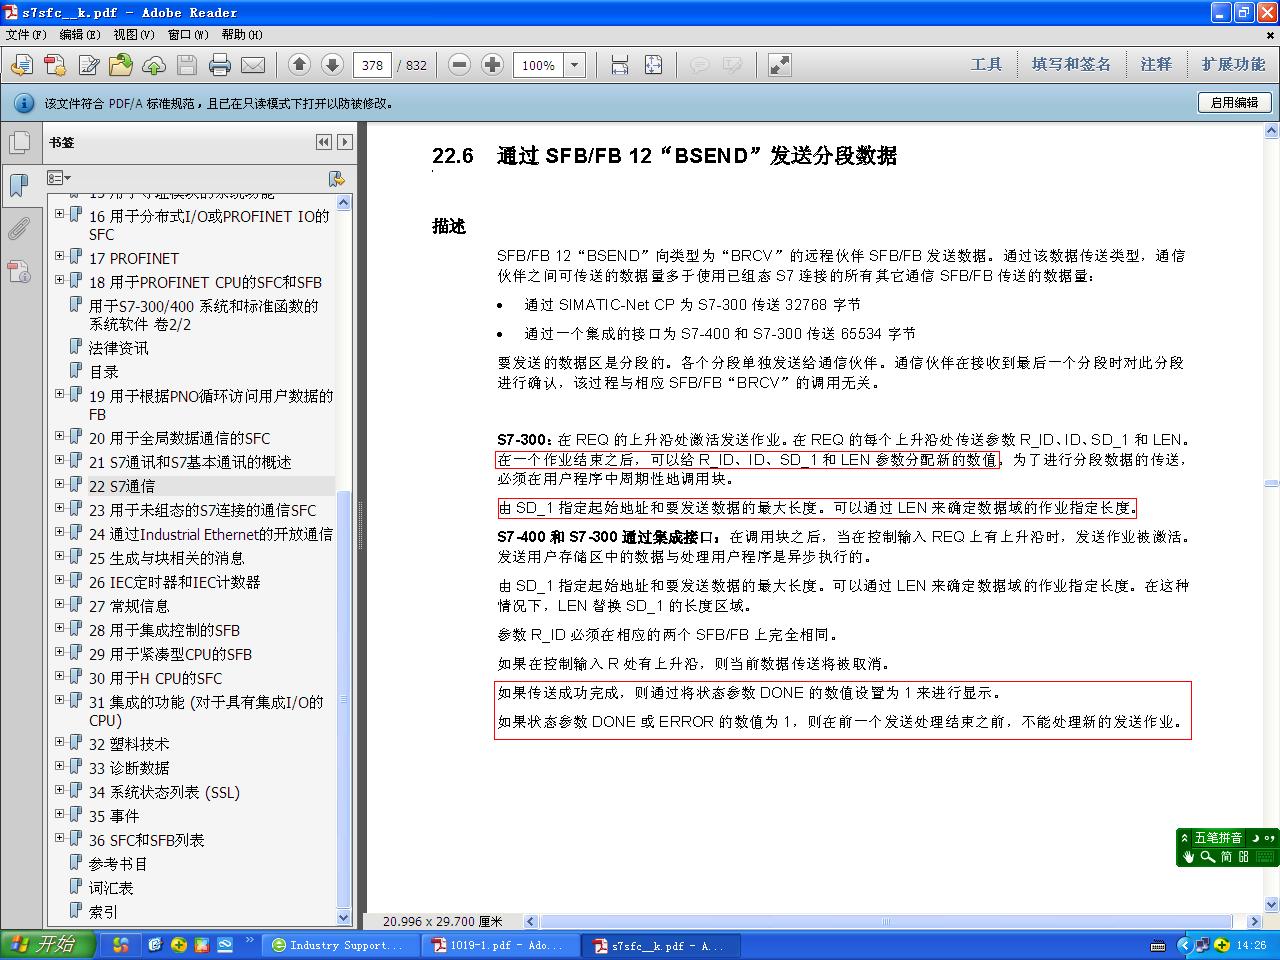
Task: Expand bookmark 22 S7通信
Action: tap(59, 485)
